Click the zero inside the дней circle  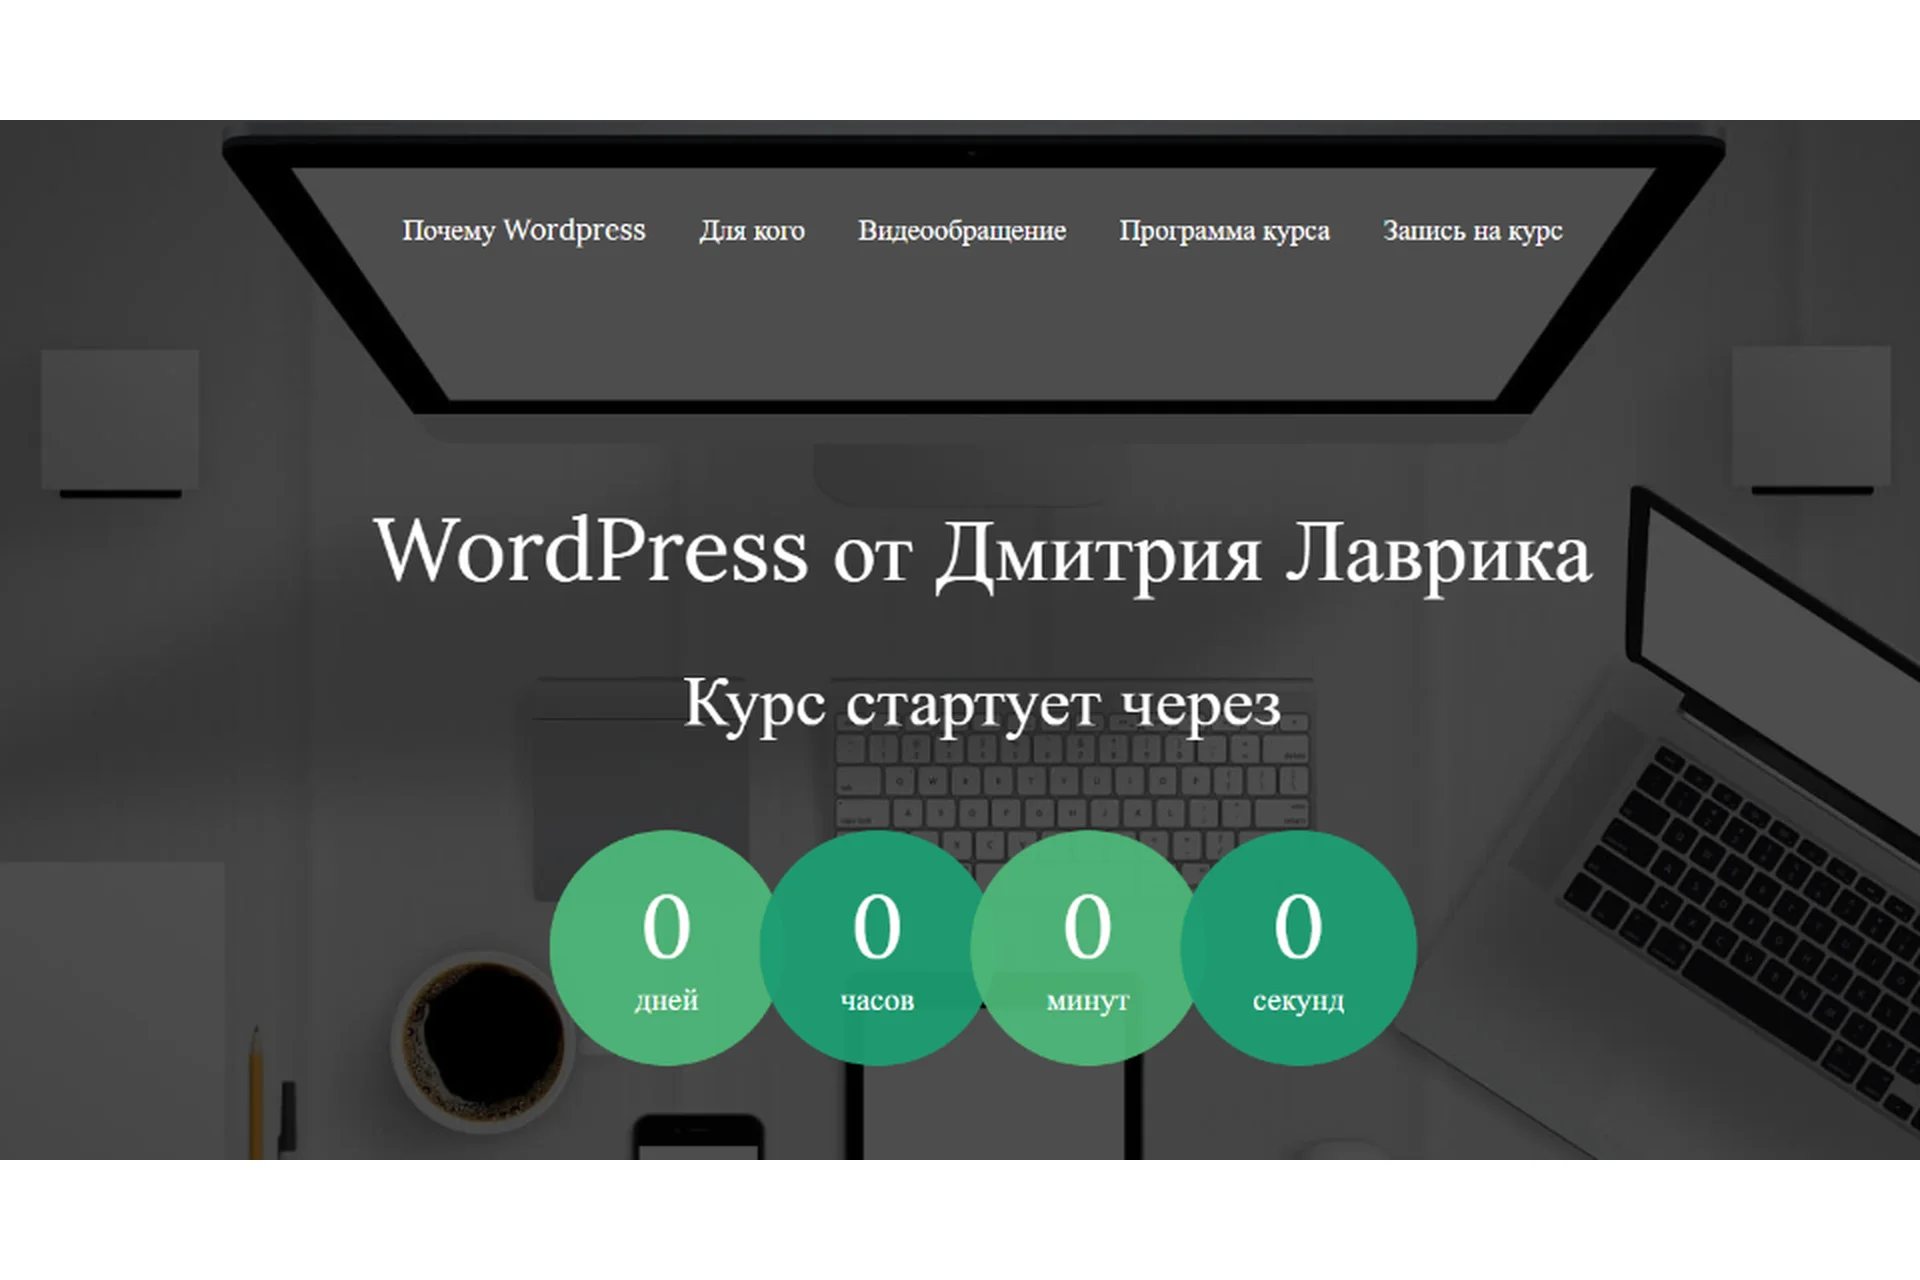point(668,925)
